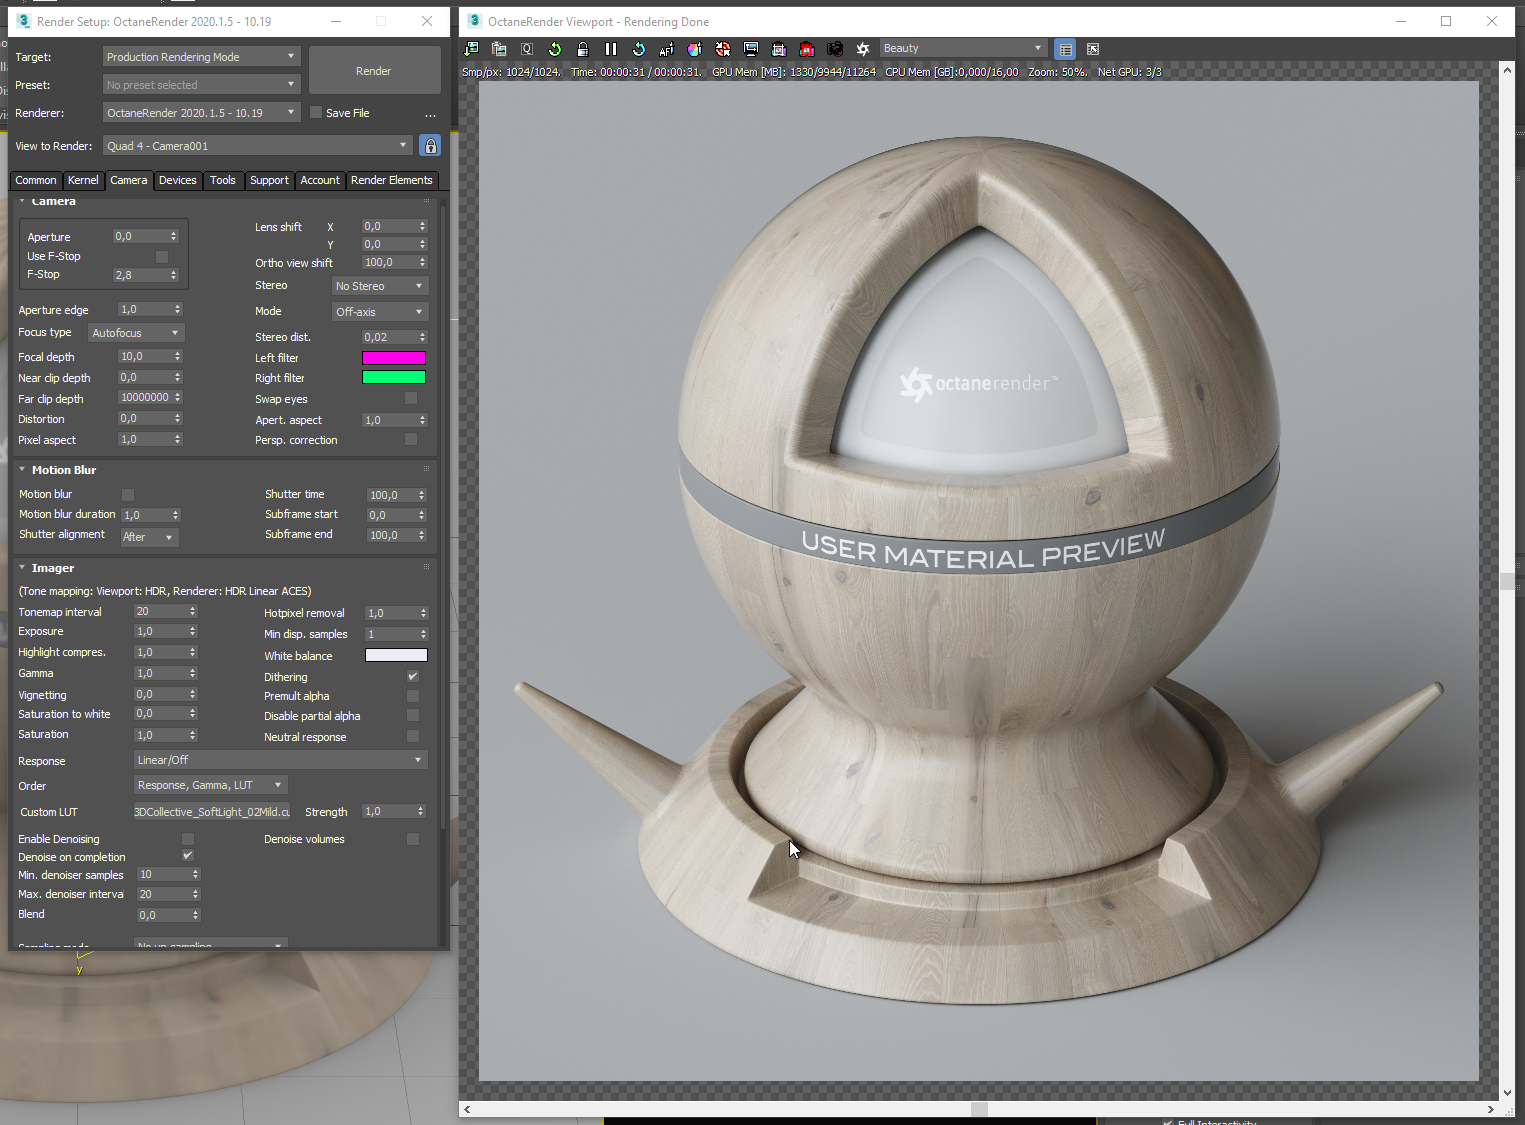
Task: Click the OctaneRender Viewport window app icon
Action: pos(475,21)
